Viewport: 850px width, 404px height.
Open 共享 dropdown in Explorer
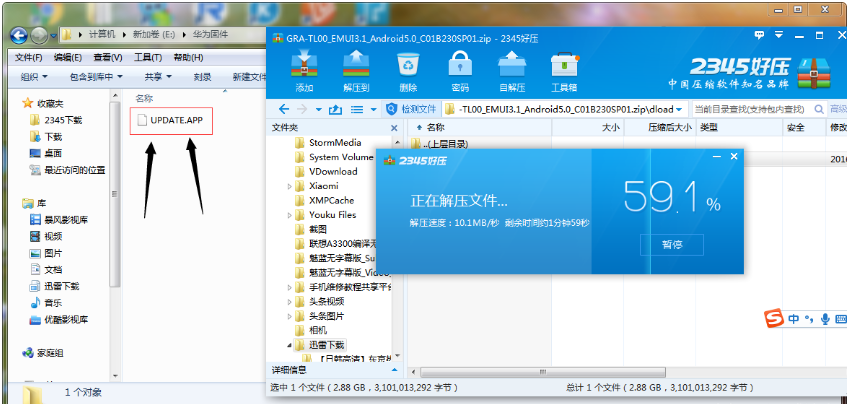click(x=158, y=77)
